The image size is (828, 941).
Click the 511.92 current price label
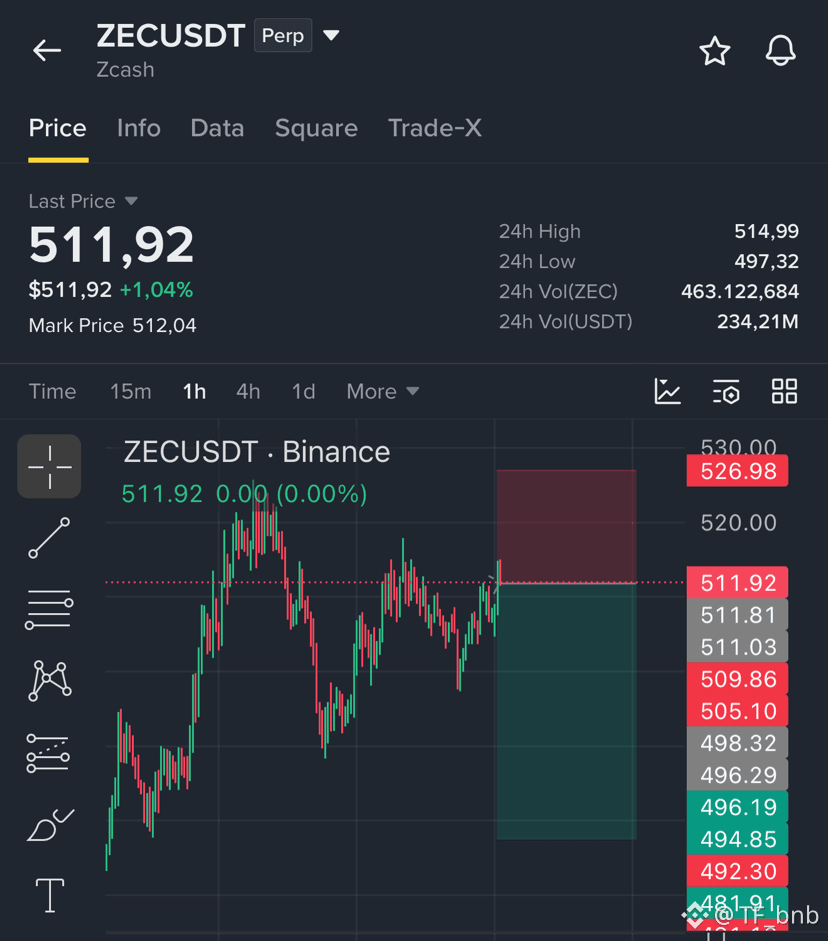tap(737, 583)
